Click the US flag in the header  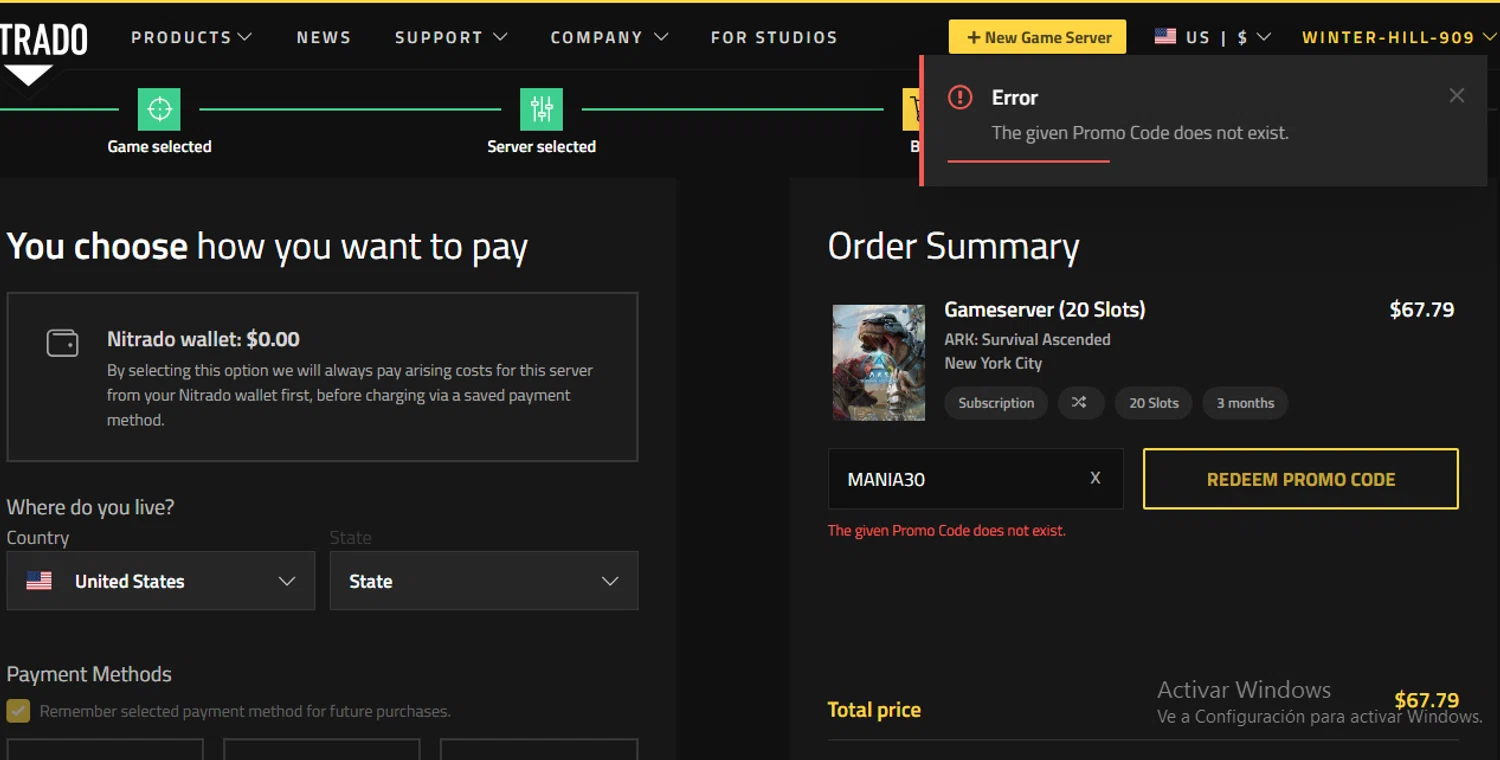pos(1165,36)
